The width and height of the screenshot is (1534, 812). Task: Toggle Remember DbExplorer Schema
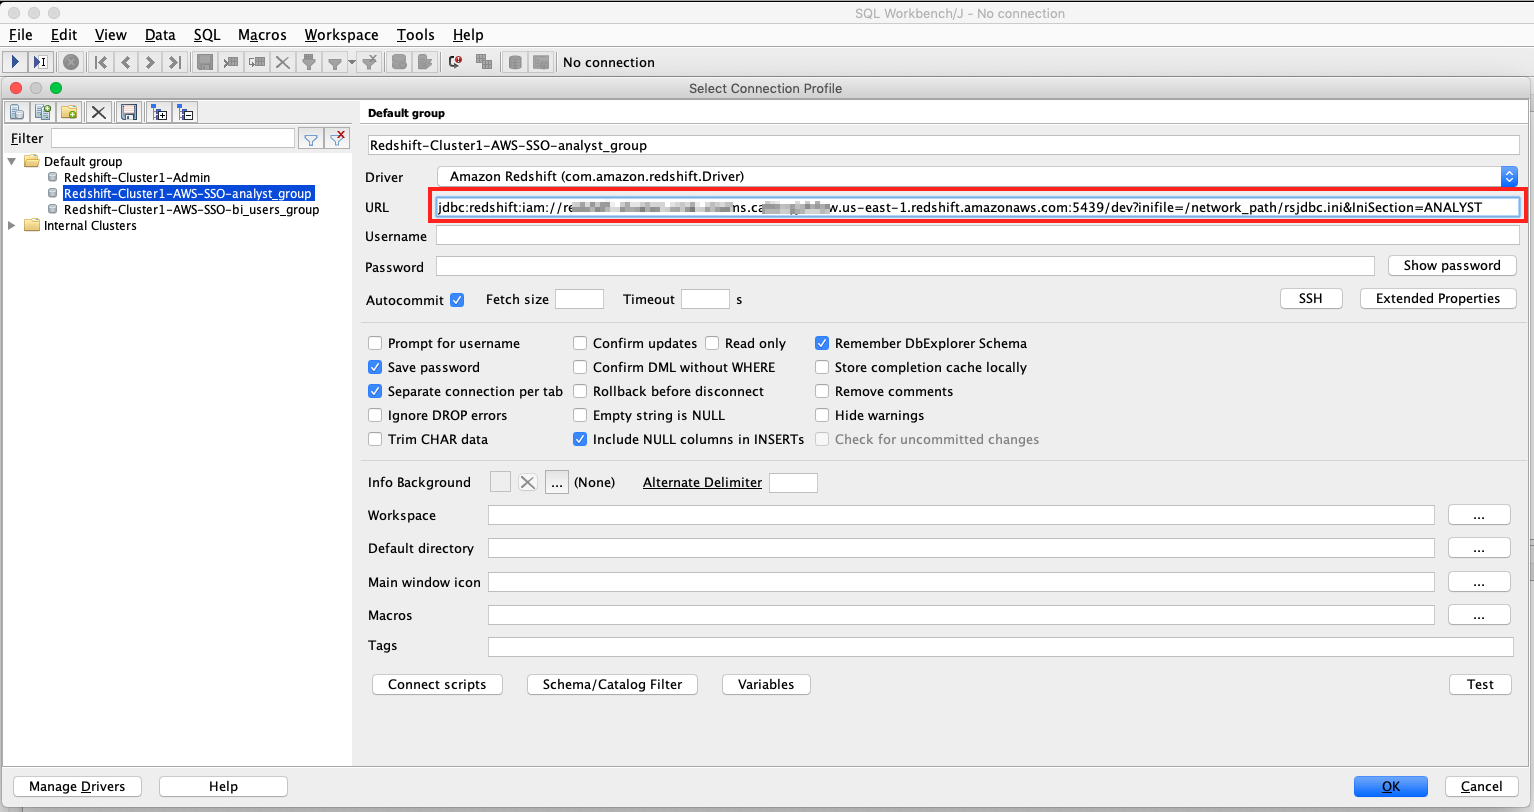pyautogui.click(x=822, y=343)
